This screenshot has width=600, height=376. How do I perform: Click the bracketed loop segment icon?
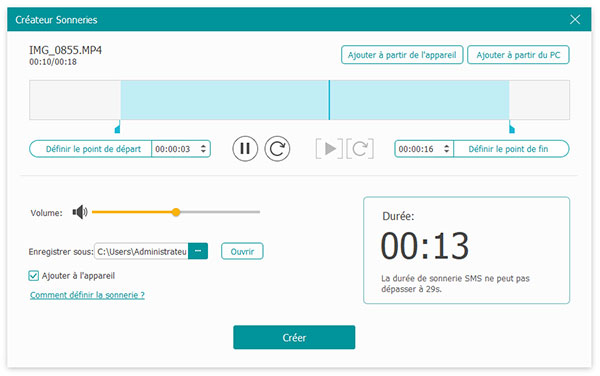point(360,149)
